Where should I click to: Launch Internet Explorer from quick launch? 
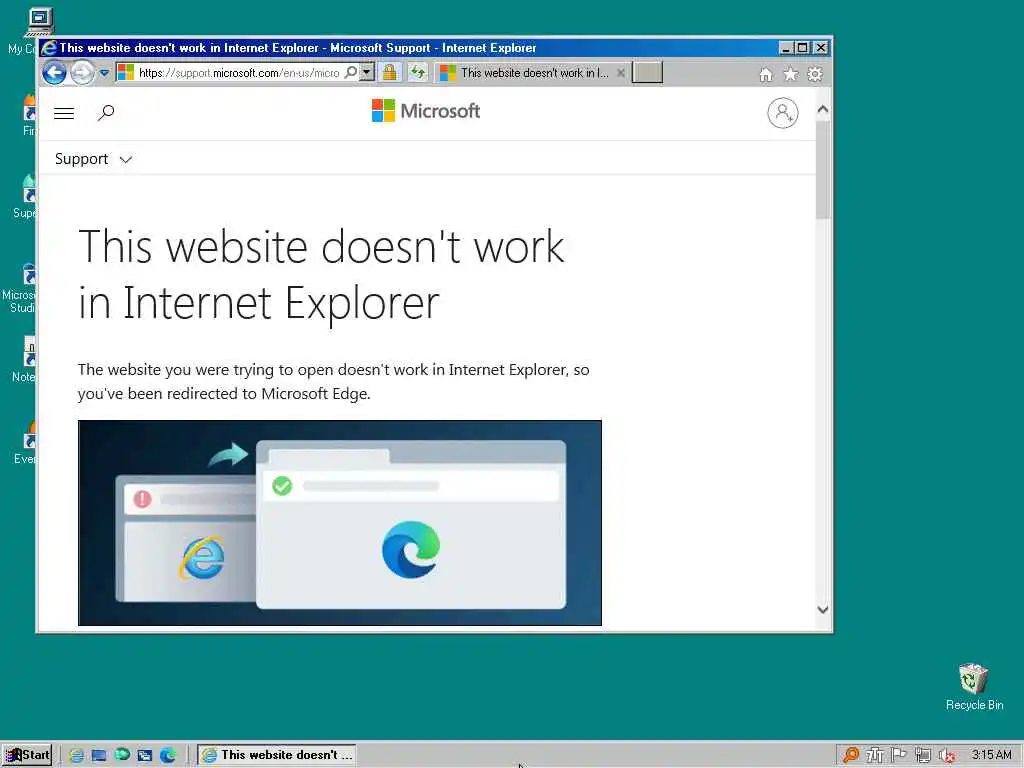76,756
